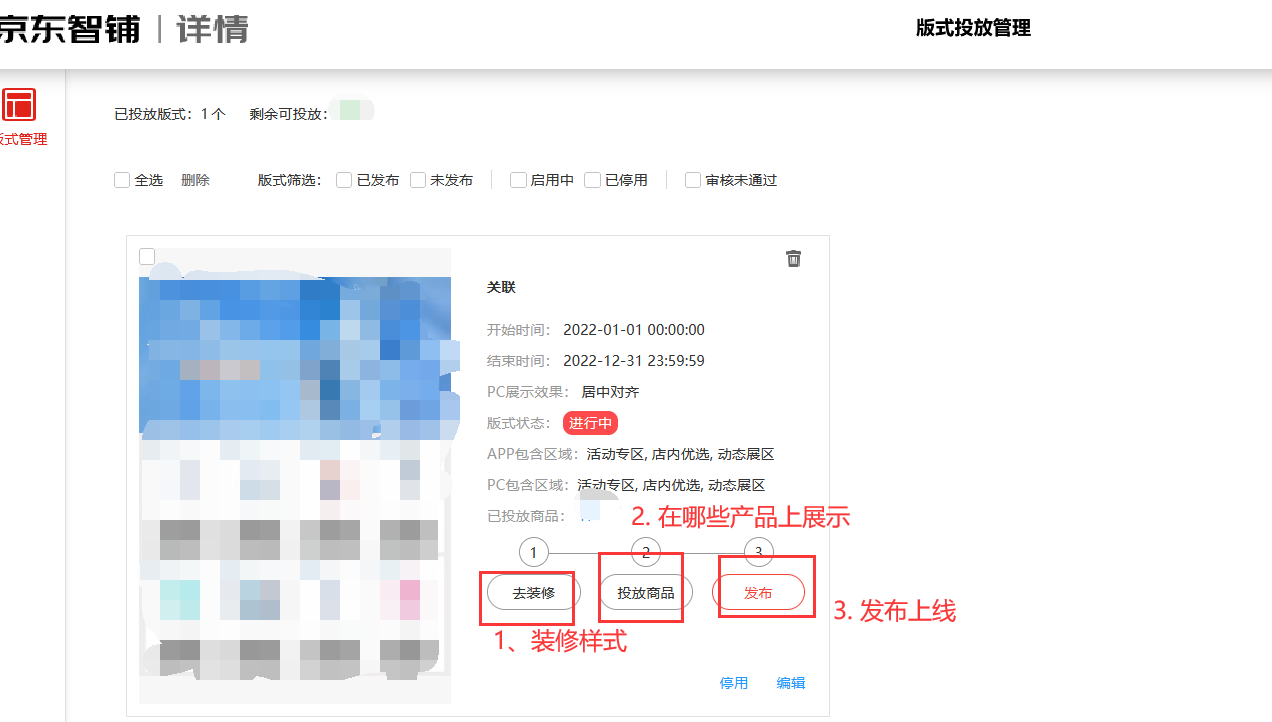Tick the 全选 checkbox
The height and width of the screenshot is (722, 1272).
[122, 180]
